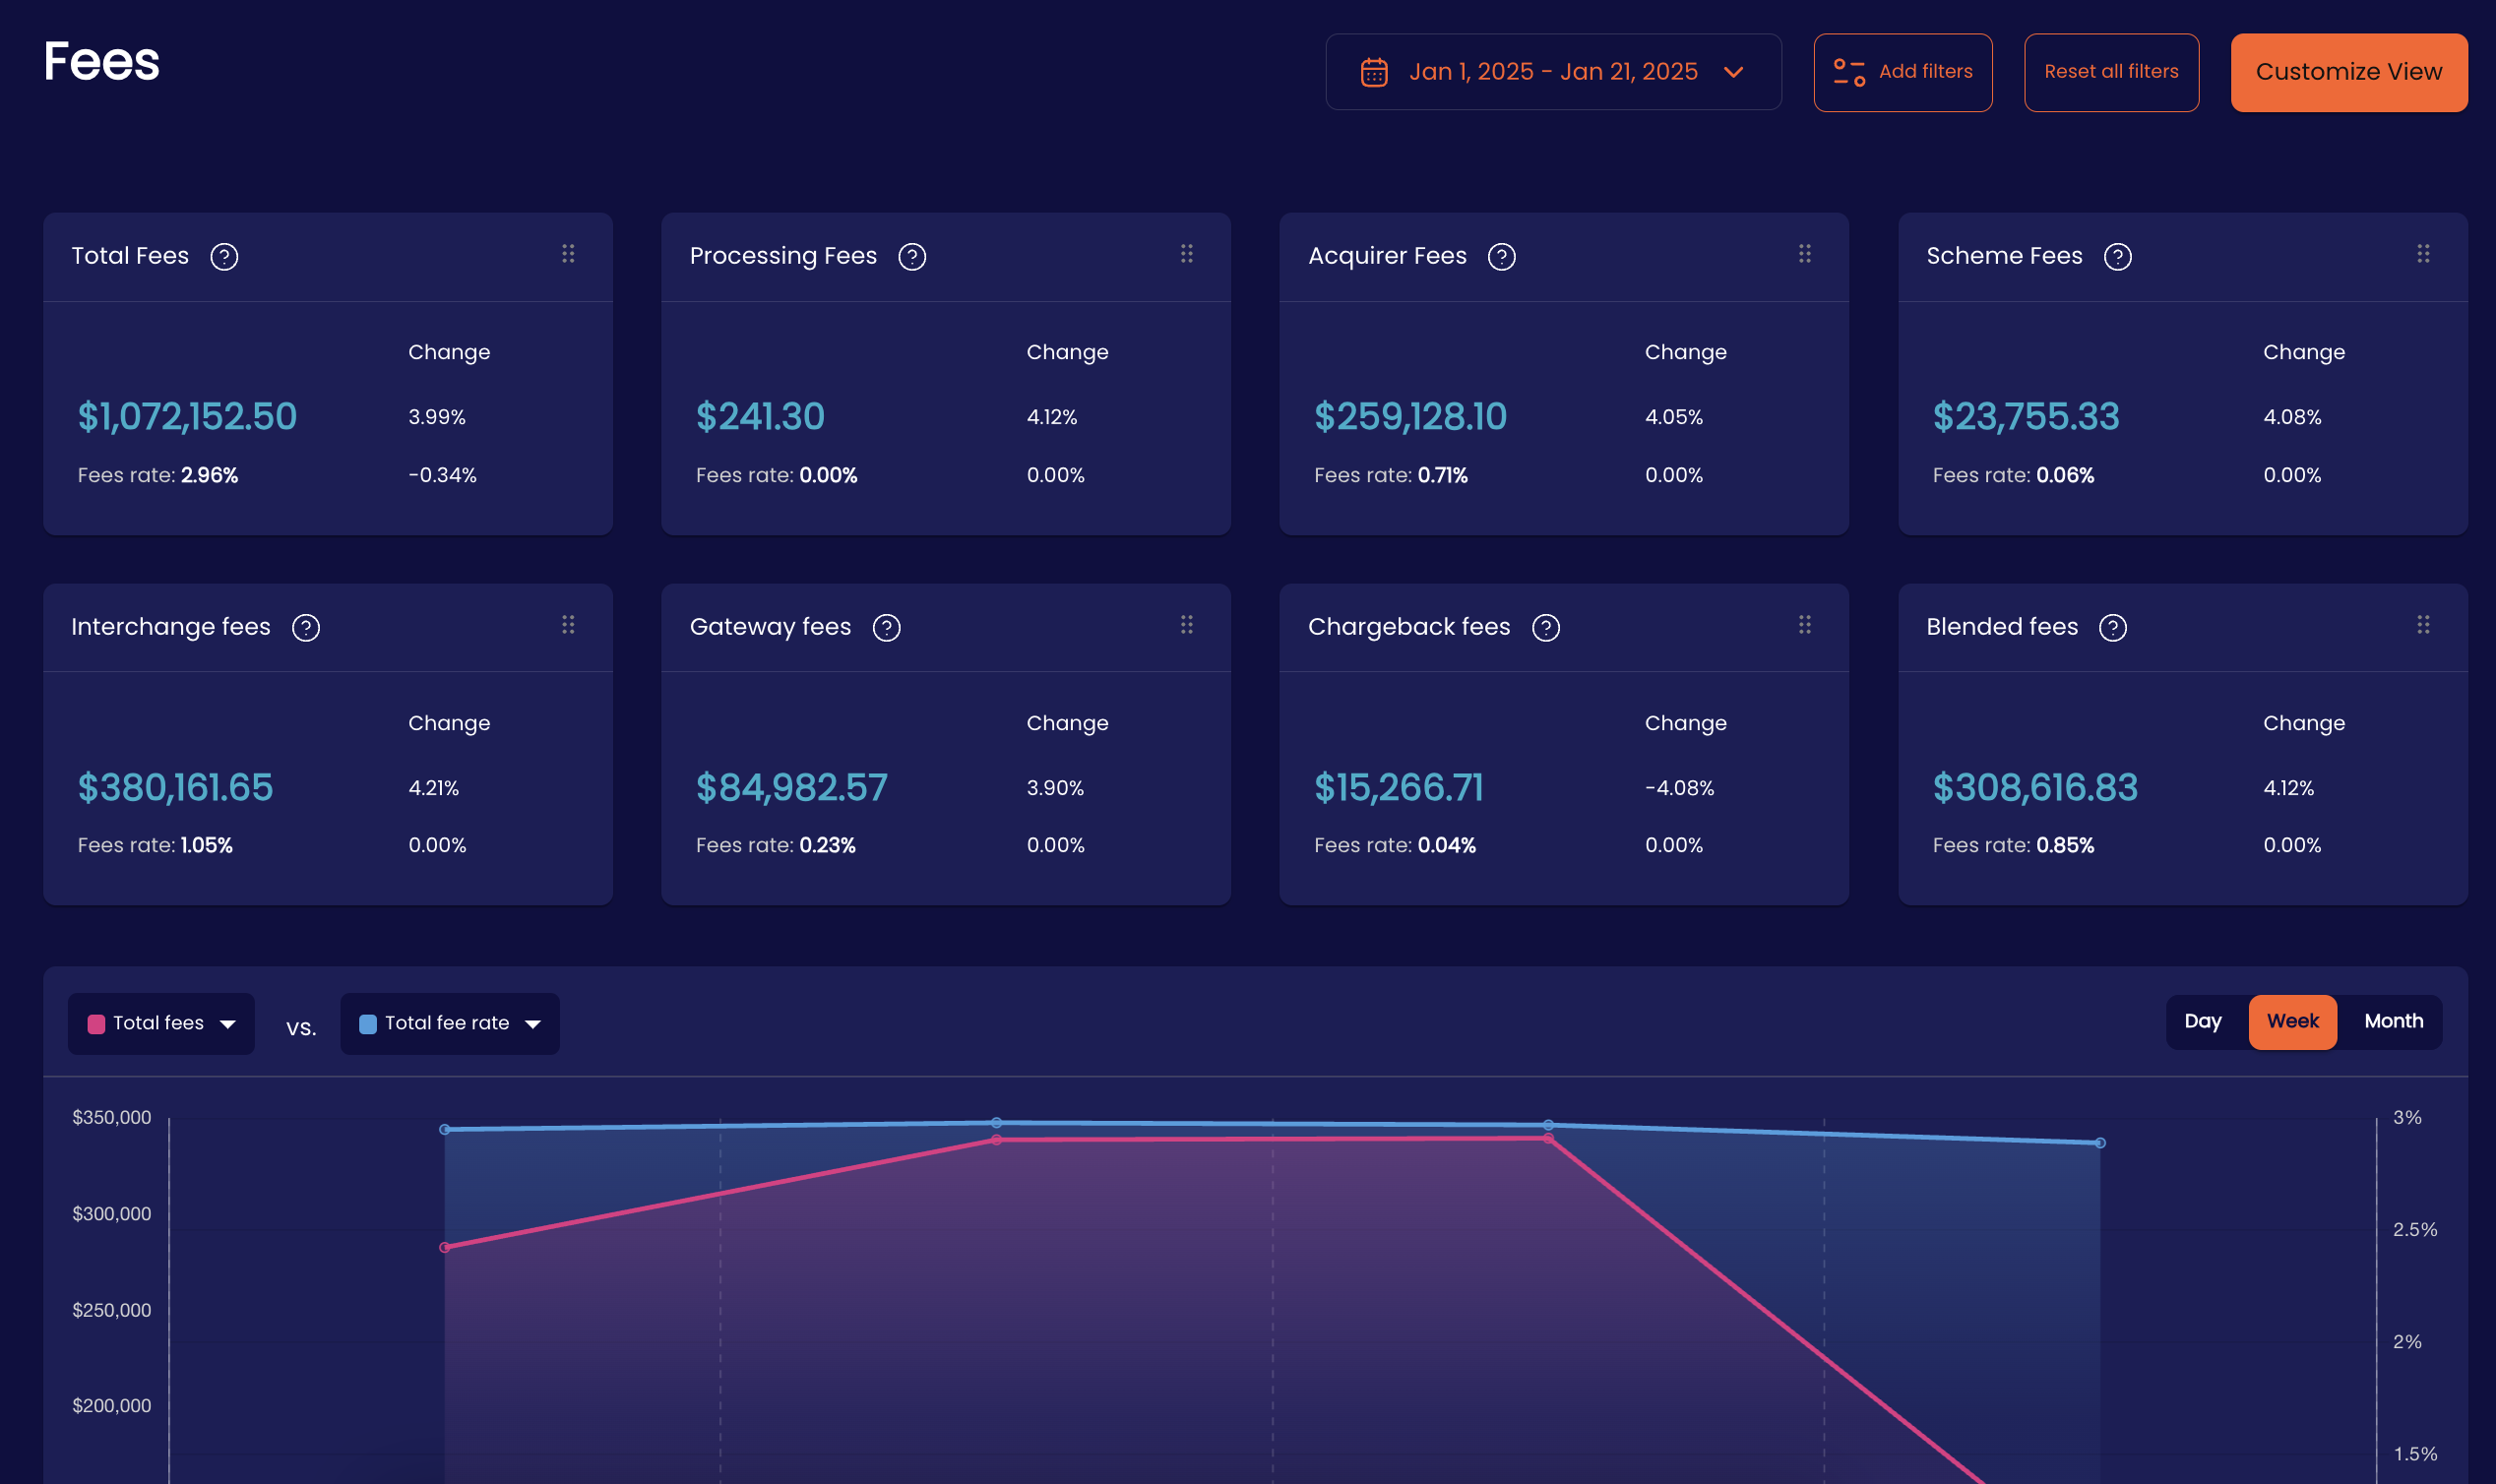Click the drag handle on Total Fees card

(x=568, y=254)
